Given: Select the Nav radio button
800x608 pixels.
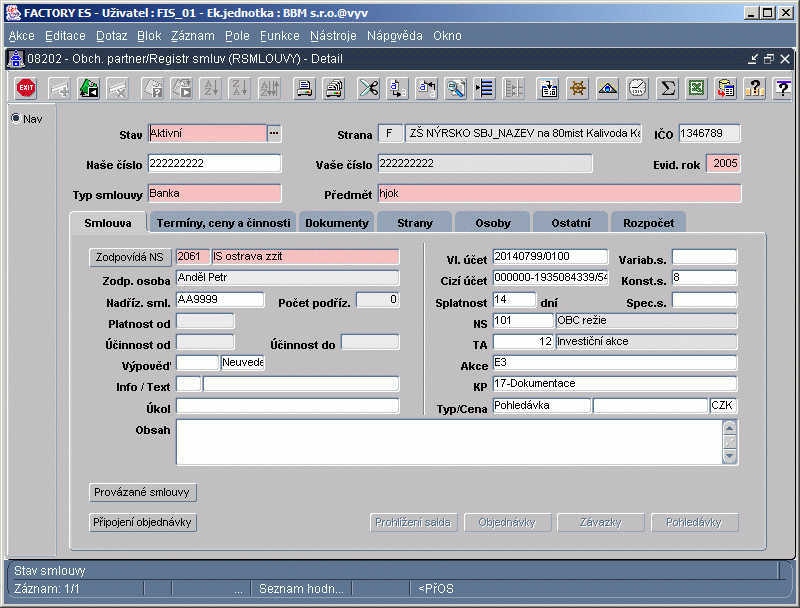Looking at the screenshot, I should [x=16, y=119].
